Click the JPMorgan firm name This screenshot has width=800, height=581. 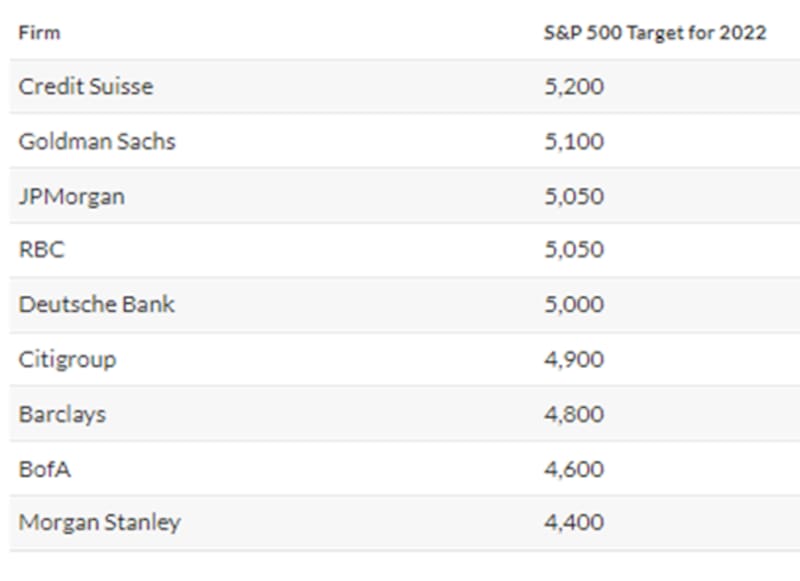click(72, 196)
